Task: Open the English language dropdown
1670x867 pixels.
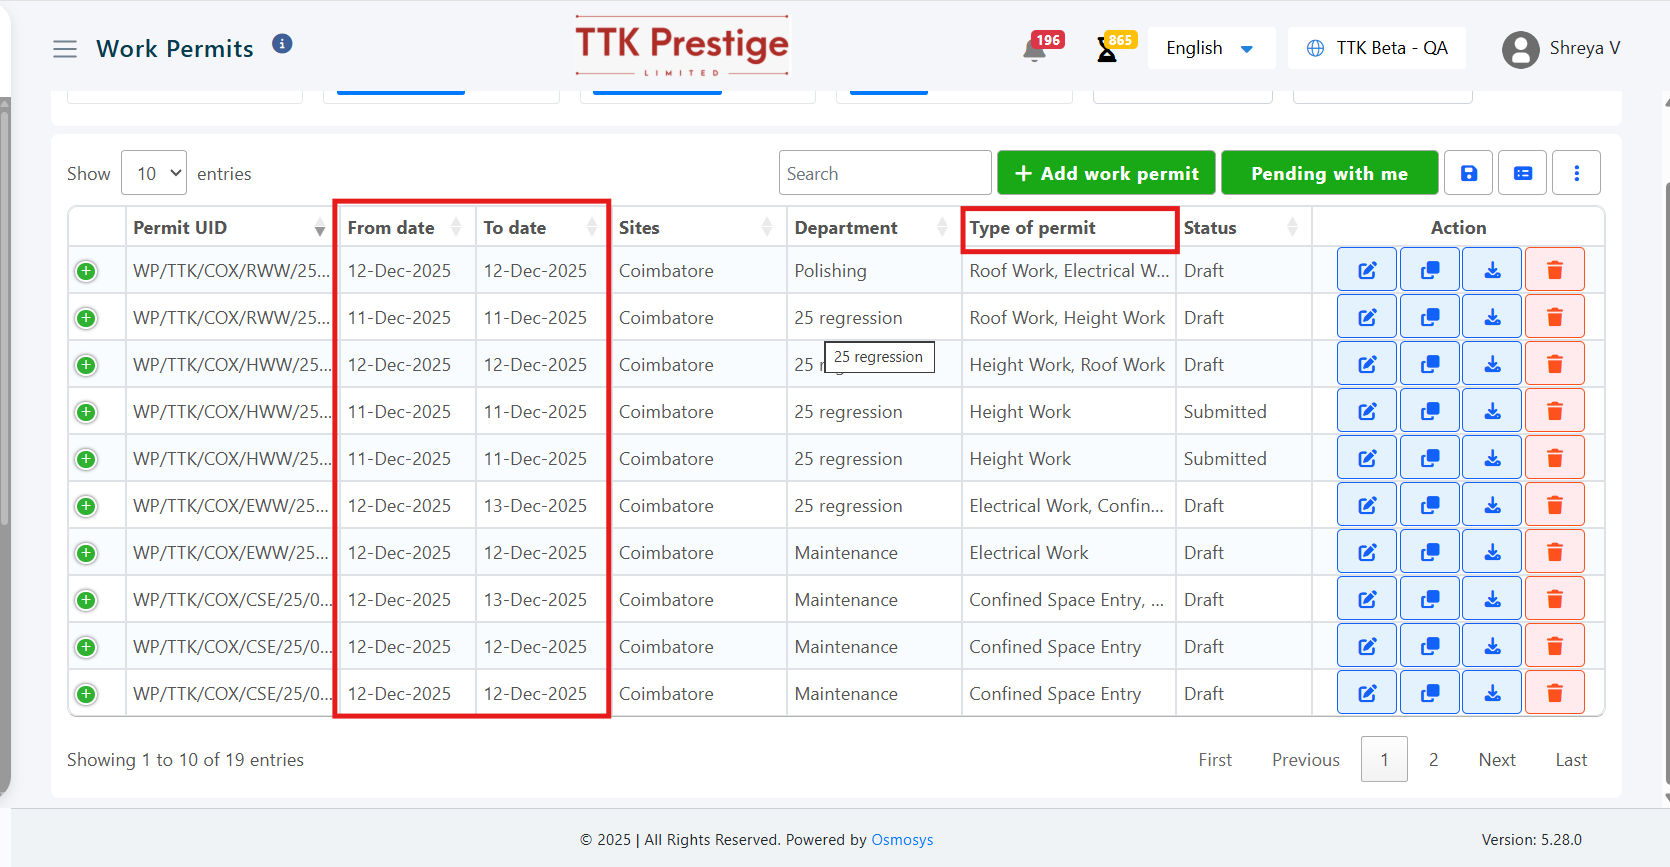Action: 1210,48
